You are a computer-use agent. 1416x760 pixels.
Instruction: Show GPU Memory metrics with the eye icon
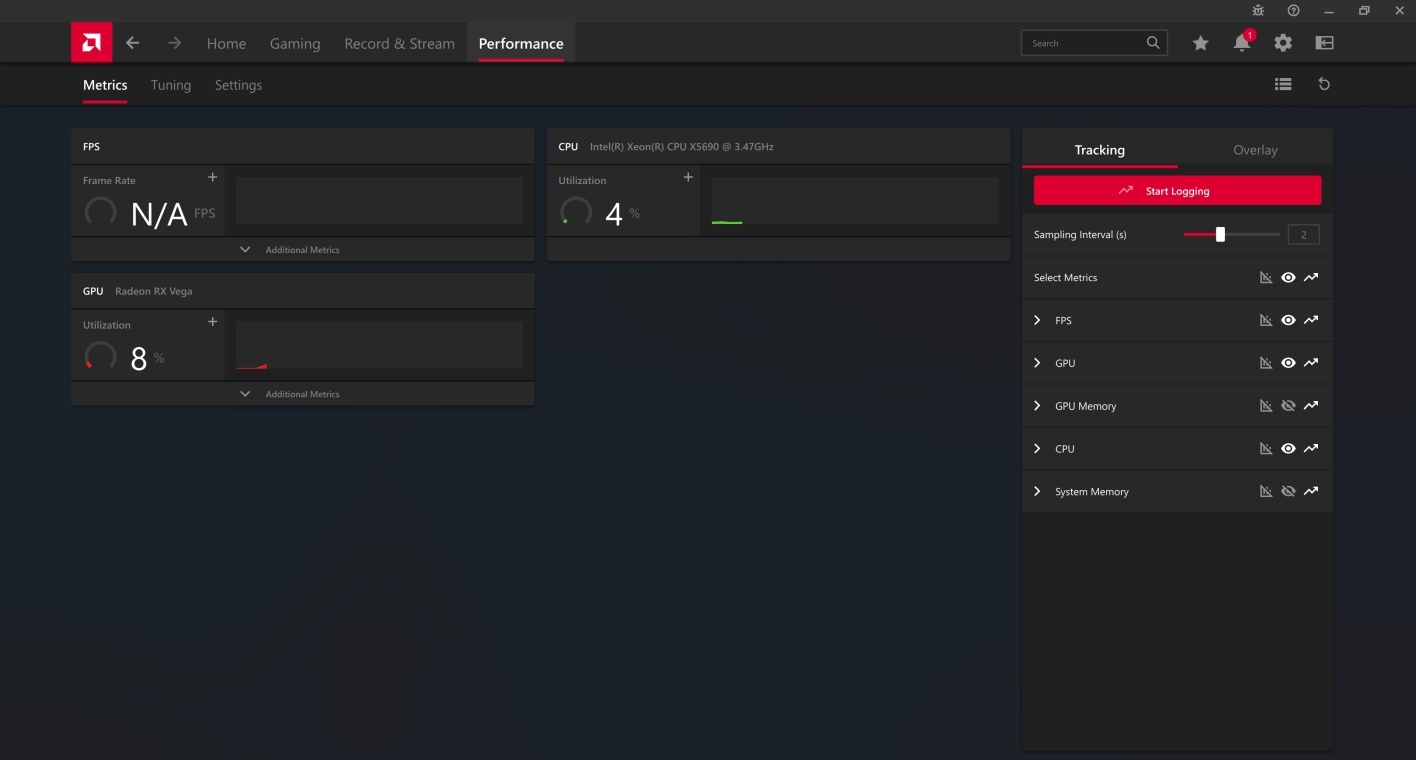point(1288,406)
